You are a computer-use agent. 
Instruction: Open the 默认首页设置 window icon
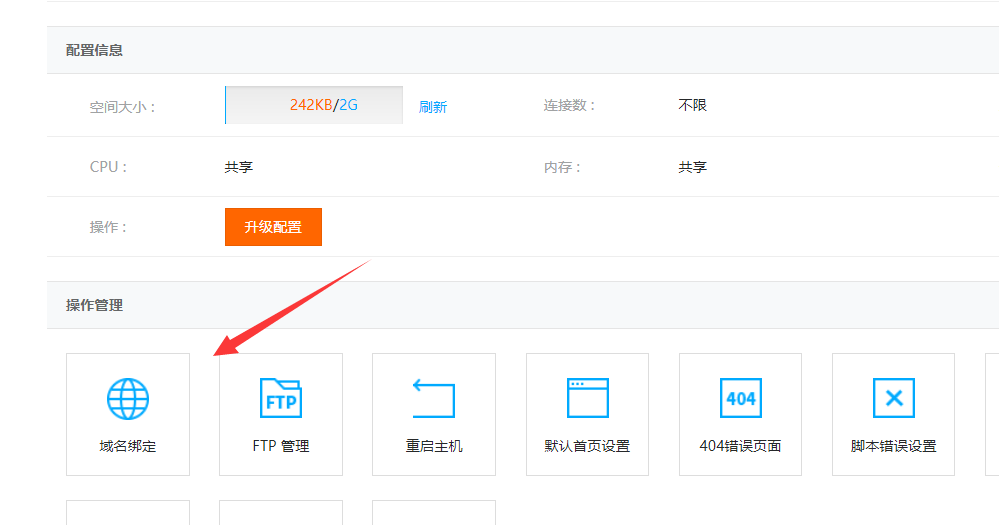pyautogui.click(x=587, y=398)
